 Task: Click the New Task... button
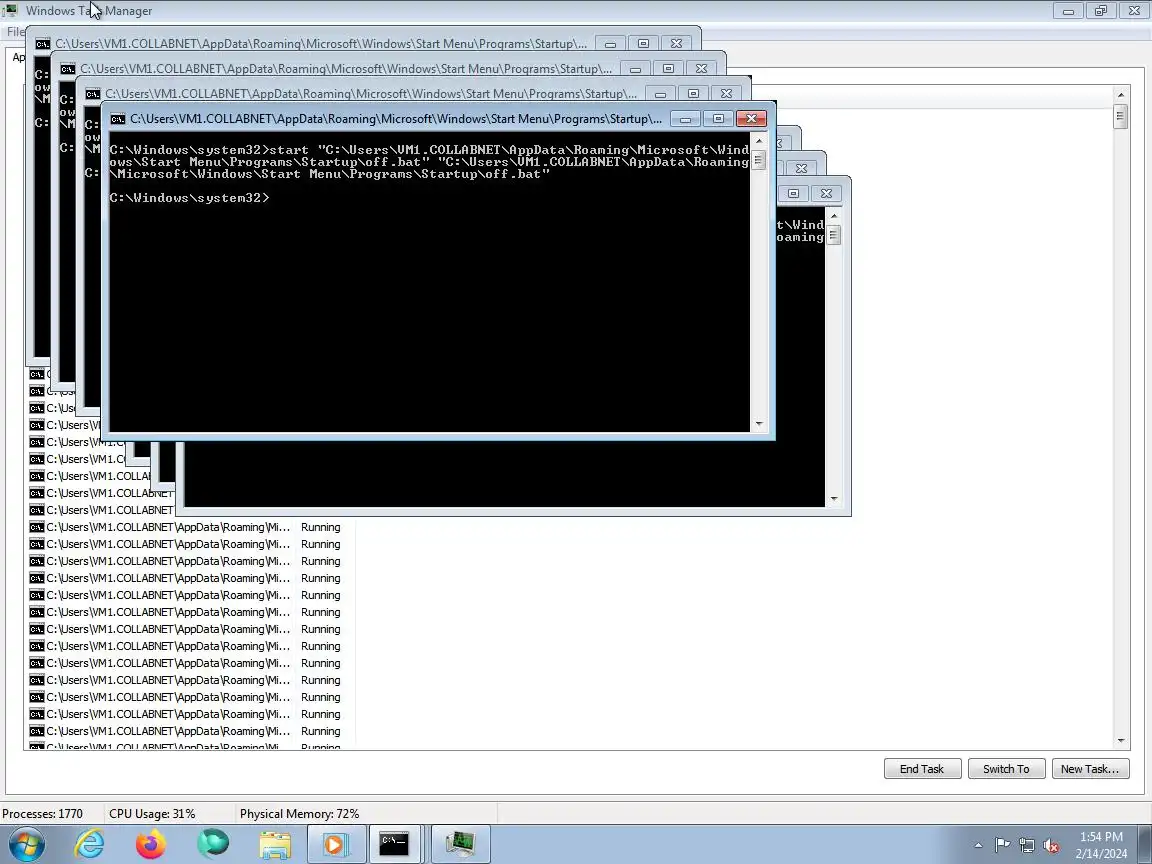tap(1090, 768)
